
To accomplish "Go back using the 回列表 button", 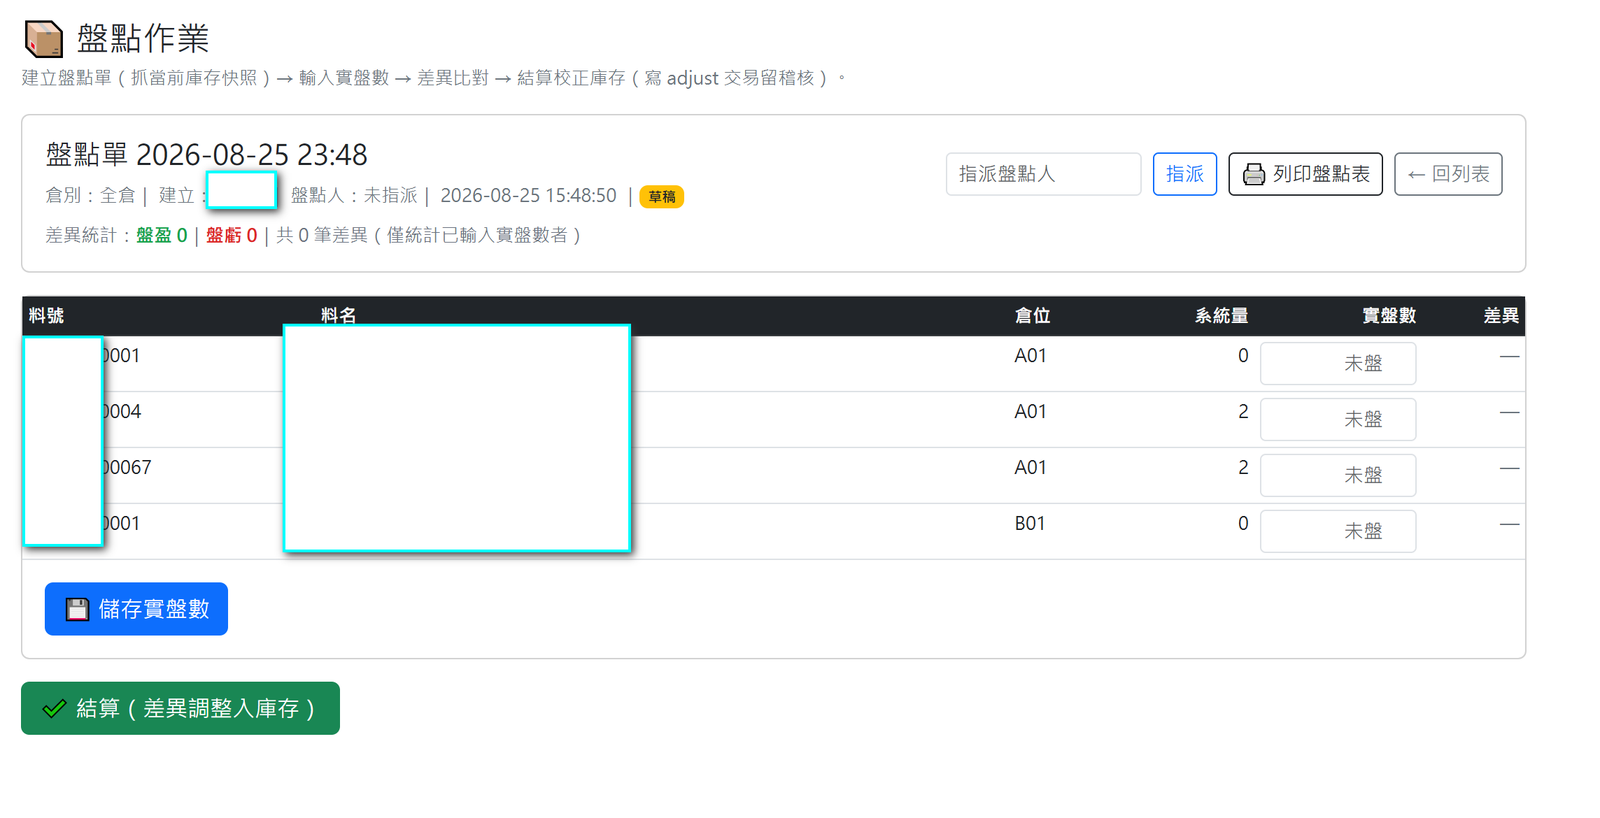I will coord(1448,174).
